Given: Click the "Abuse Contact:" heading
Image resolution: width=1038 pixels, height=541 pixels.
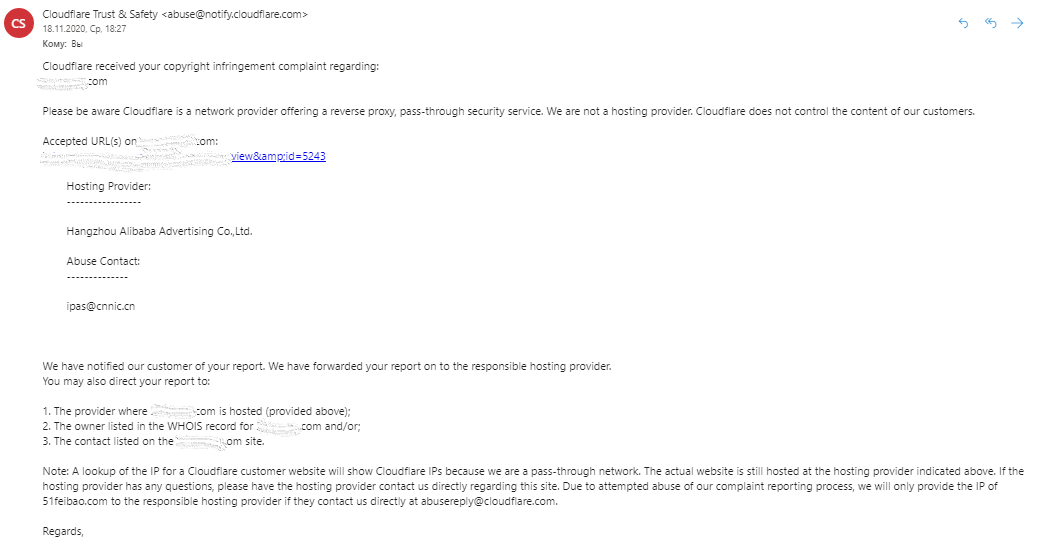Looking at the screenshot, I should pyautogui.click(x=103, y=261).
